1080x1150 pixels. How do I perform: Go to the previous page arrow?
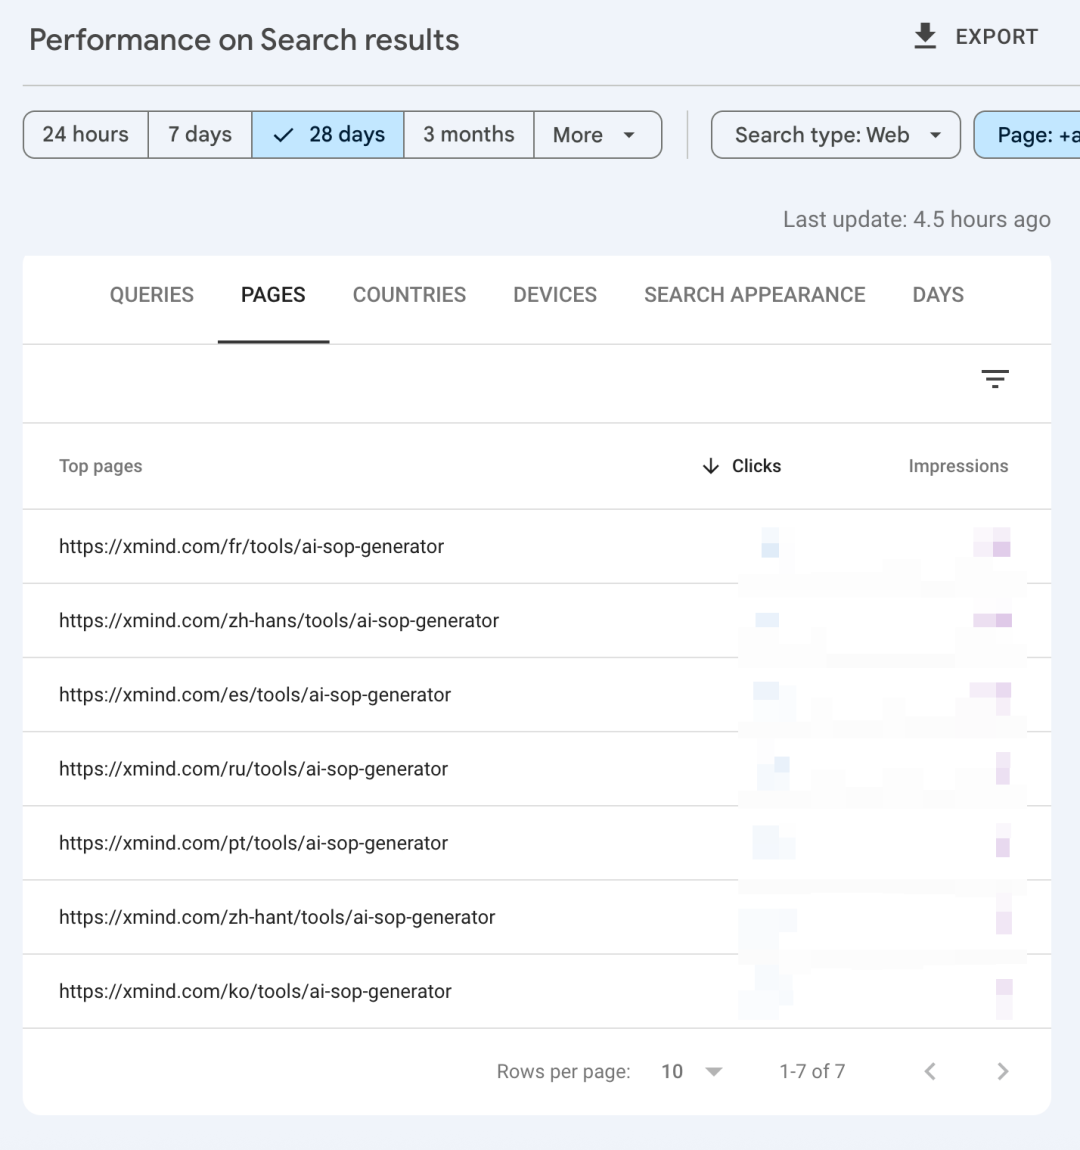click(930, 1072)
